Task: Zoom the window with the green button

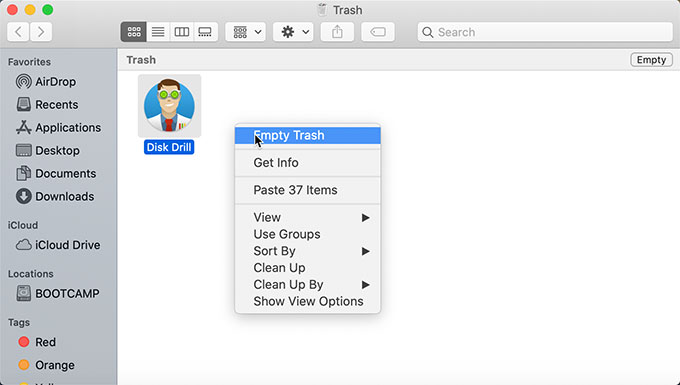Action: point(48,10)
